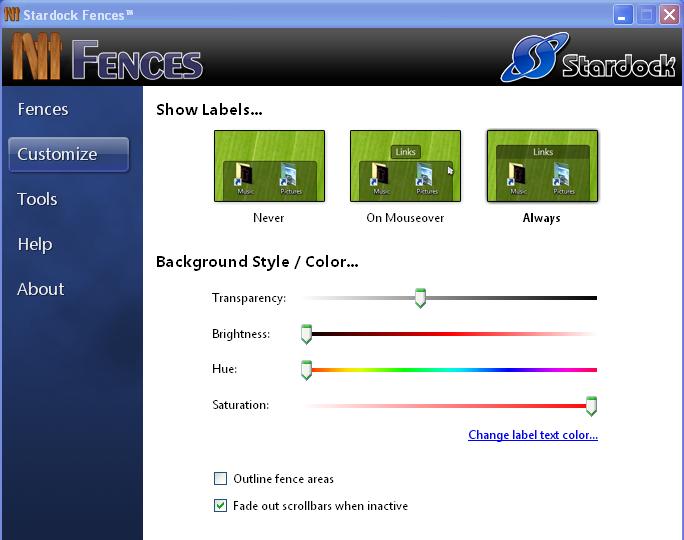Choose the Never show labels thumbnail

269,166
